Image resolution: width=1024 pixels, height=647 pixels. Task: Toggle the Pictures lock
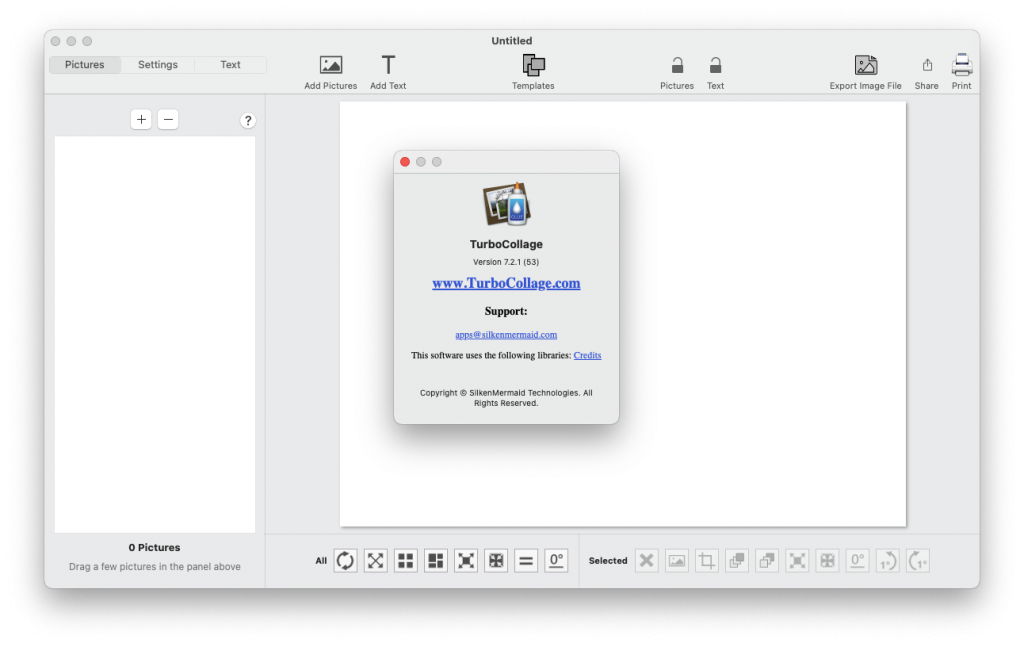[x=677, y=65]
